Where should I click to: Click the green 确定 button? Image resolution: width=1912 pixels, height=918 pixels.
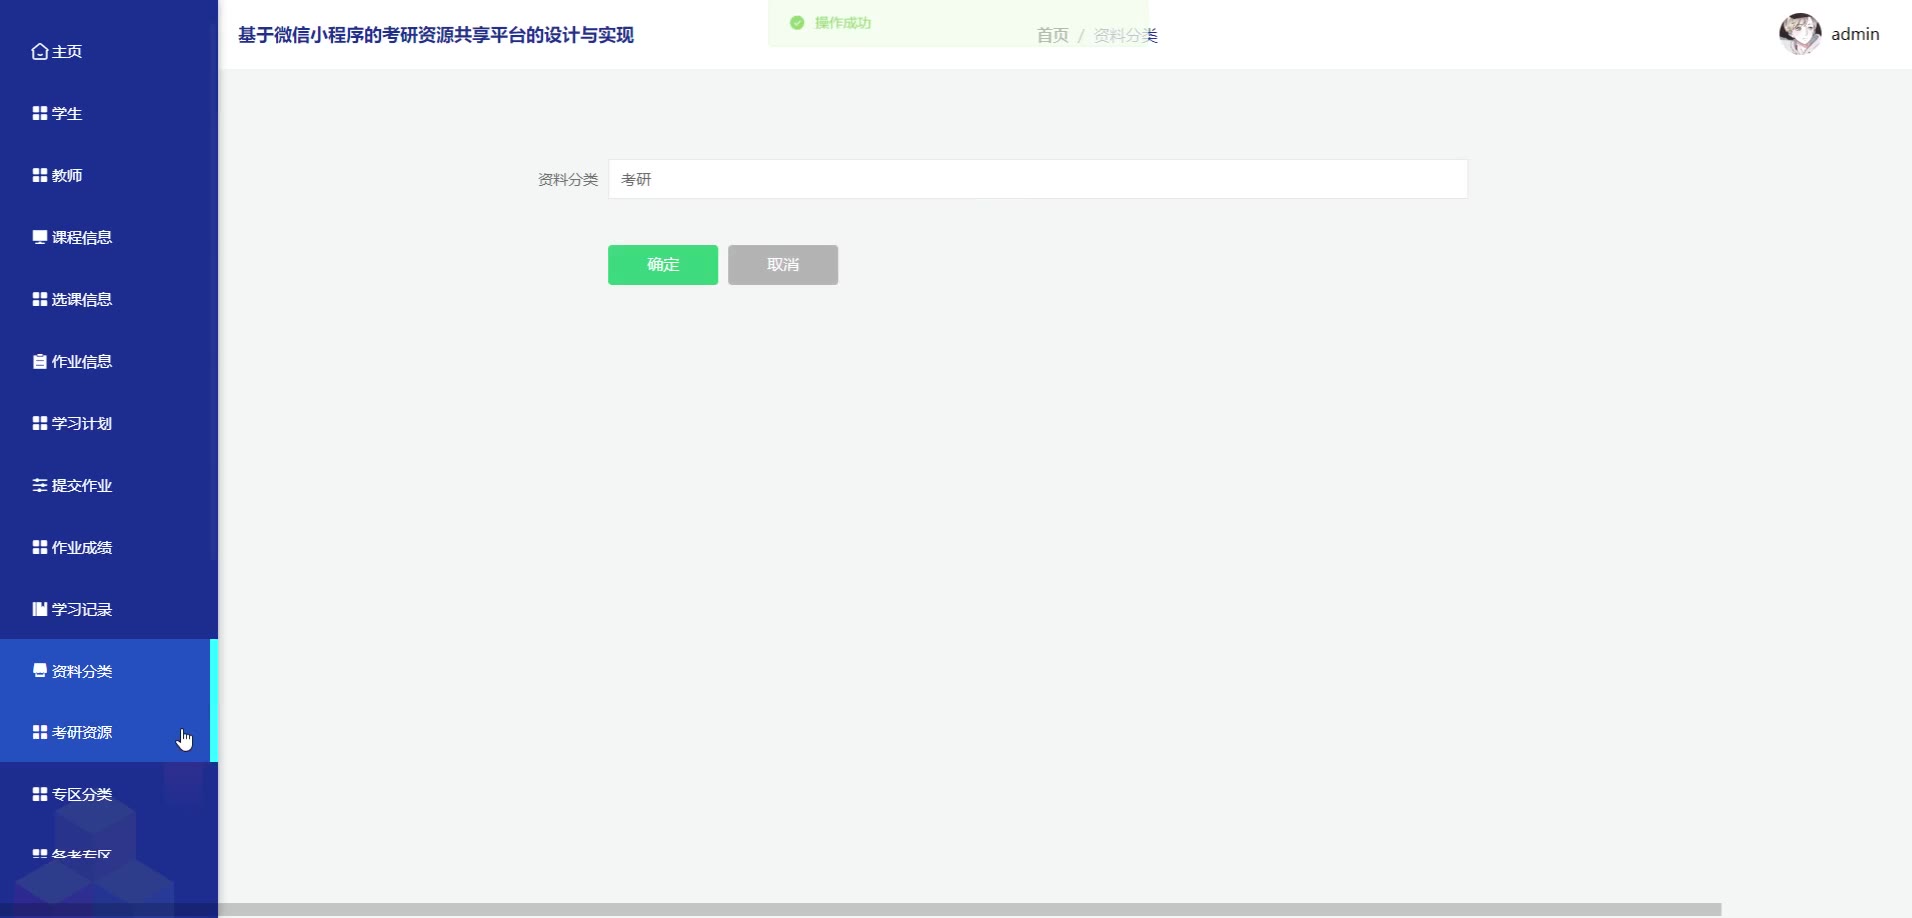click(x=663, y=265)
